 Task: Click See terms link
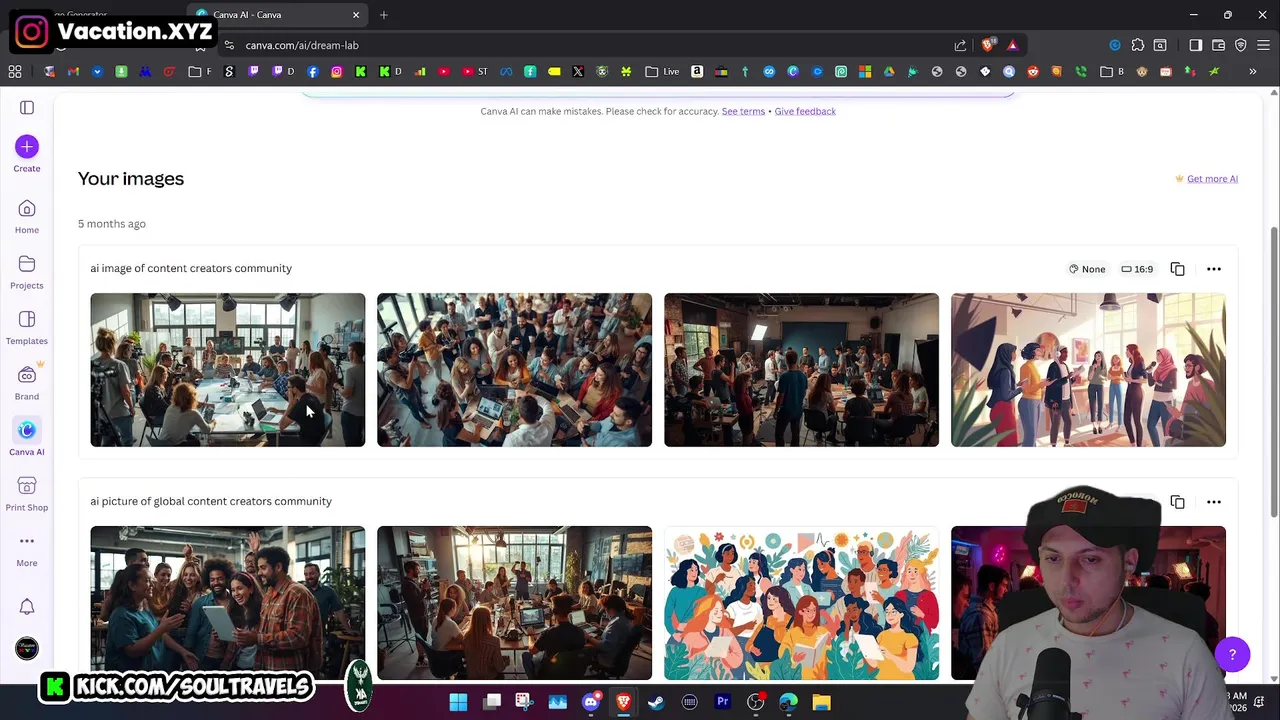[743, 111]
